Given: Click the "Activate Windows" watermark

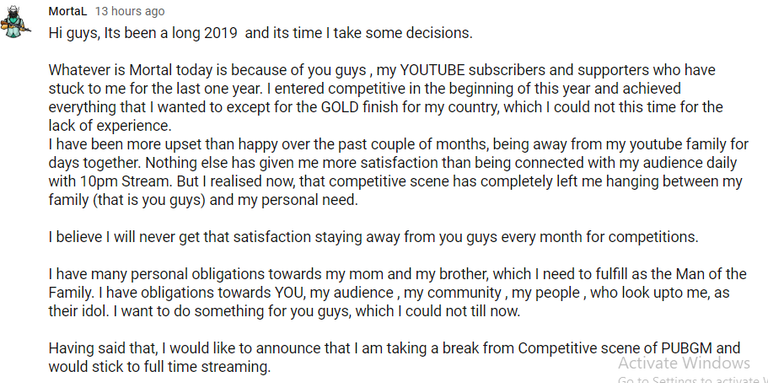Looking at the screenshot, I should [684, 363].
